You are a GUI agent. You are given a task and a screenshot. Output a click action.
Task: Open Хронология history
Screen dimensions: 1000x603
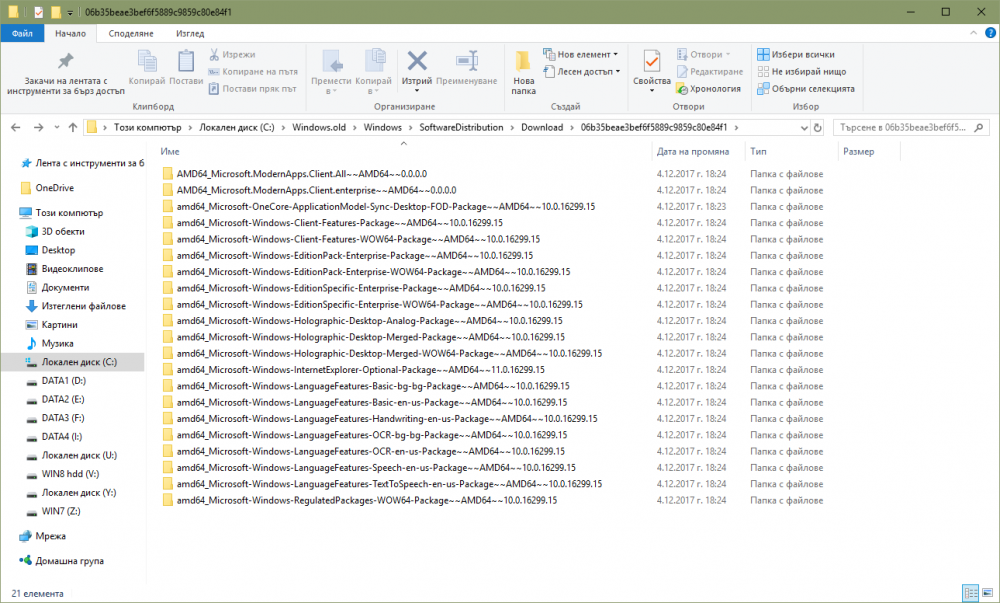click(709, 89)
